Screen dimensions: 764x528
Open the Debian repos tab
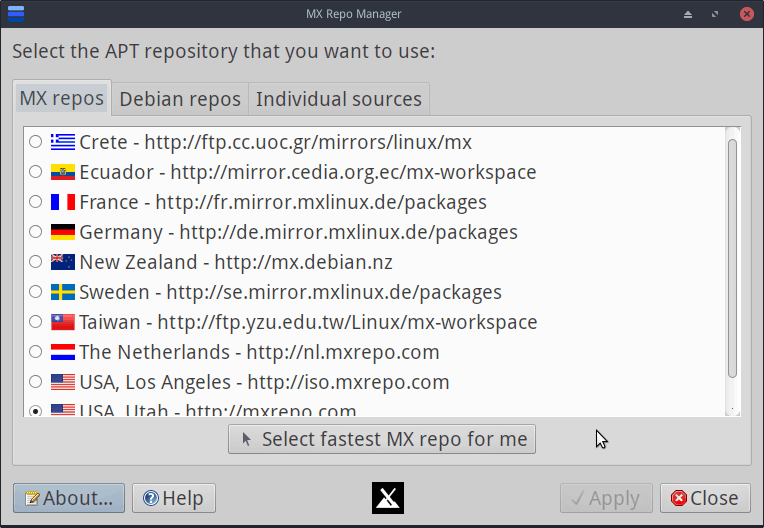click(x=180, y=99)
